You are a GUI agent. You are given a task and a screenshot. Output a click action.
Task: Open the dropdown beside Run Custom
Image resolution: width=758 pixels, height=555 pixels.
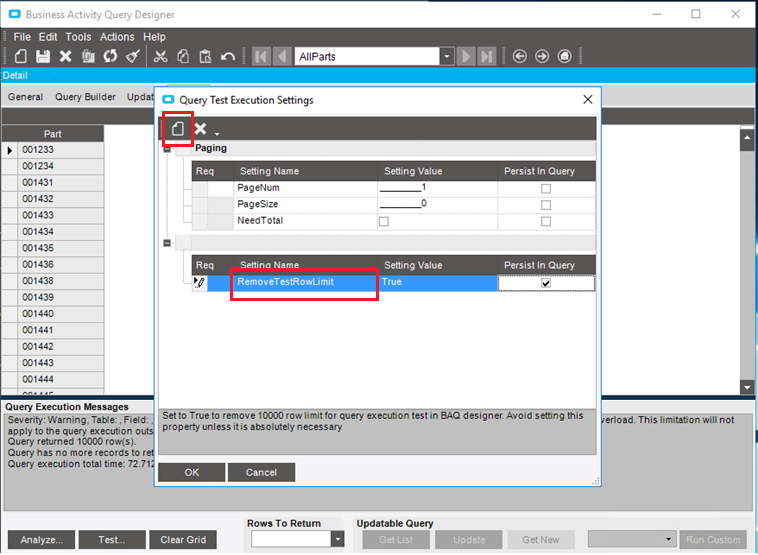coord(669,539)
